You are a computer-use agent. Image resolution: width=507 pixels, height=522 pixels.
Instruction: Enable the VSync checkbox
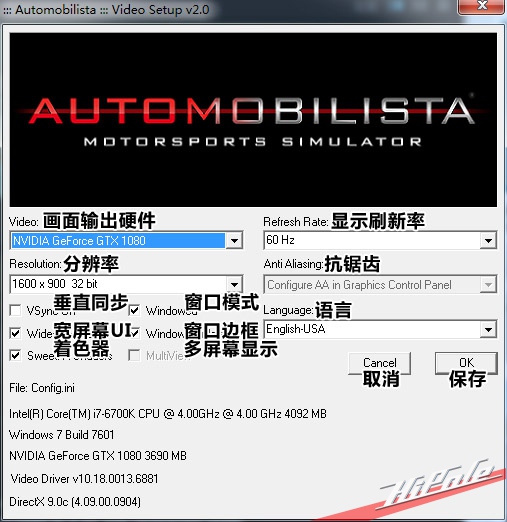[16, 310]
